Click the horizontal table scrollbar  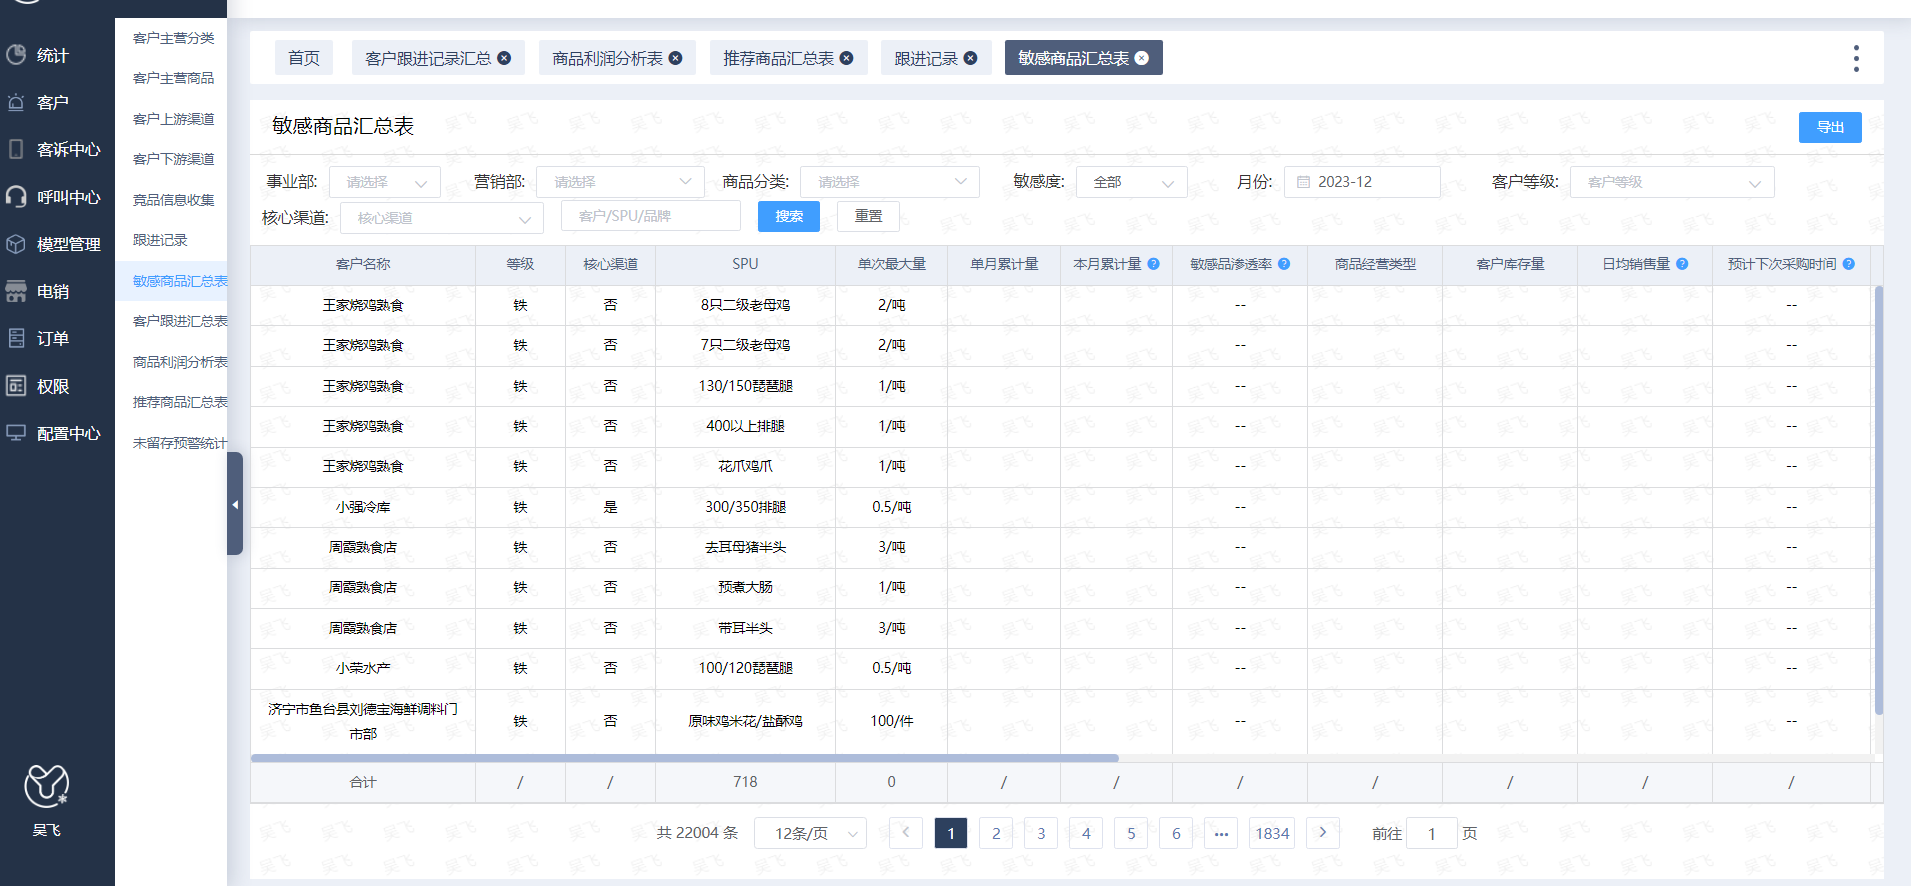[685, 758]
